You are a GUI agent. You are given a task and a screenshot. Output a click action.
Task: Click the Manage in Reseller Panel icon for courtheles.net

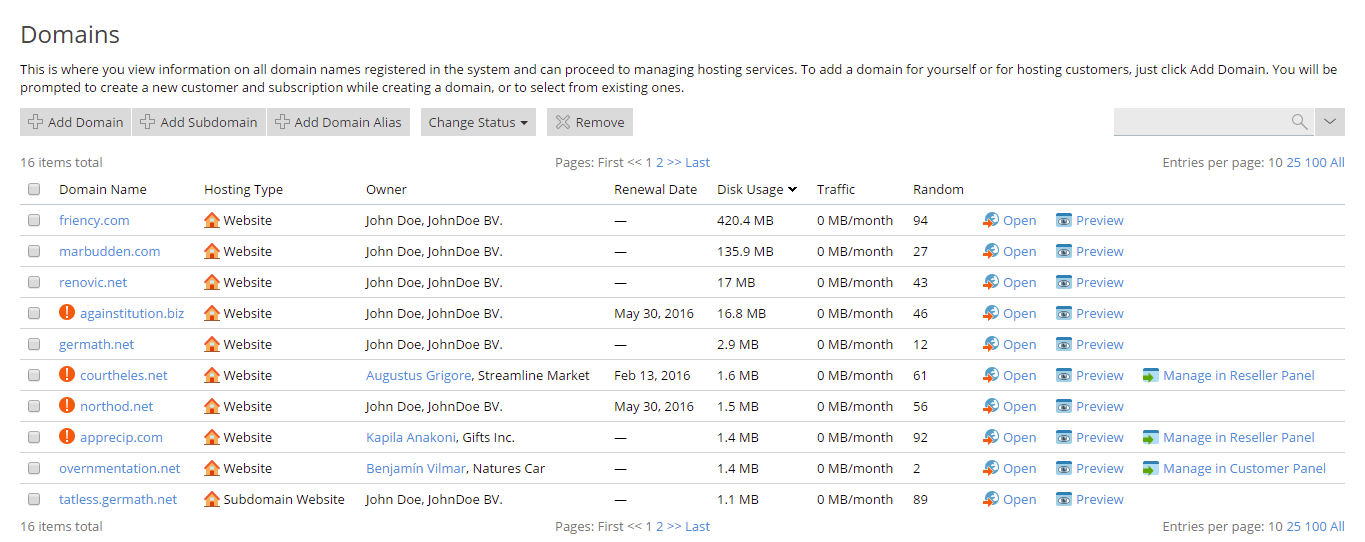tap(1151, 376)
